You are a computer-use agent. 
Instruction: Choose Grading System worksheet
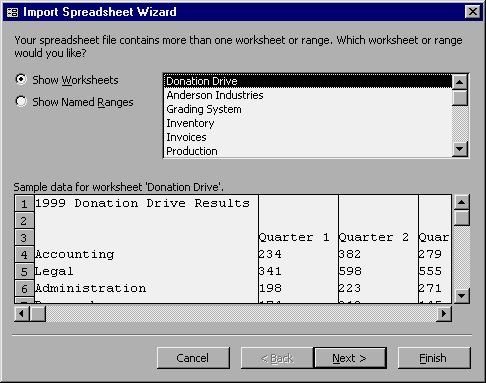[204, 109]
